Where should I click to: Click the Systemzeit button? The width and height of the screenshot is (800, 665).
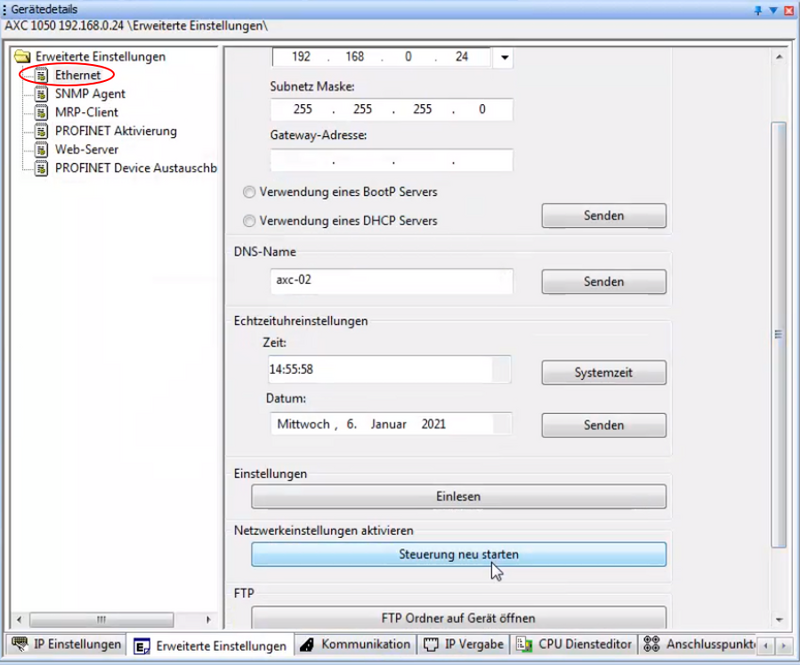click(x=603, y=373)
